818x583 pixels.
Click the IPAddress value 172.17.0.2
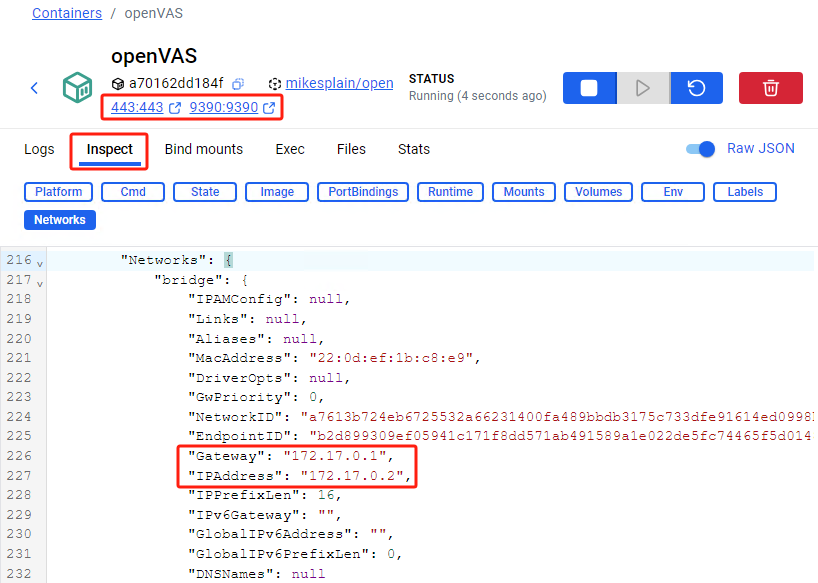(352, 476)
